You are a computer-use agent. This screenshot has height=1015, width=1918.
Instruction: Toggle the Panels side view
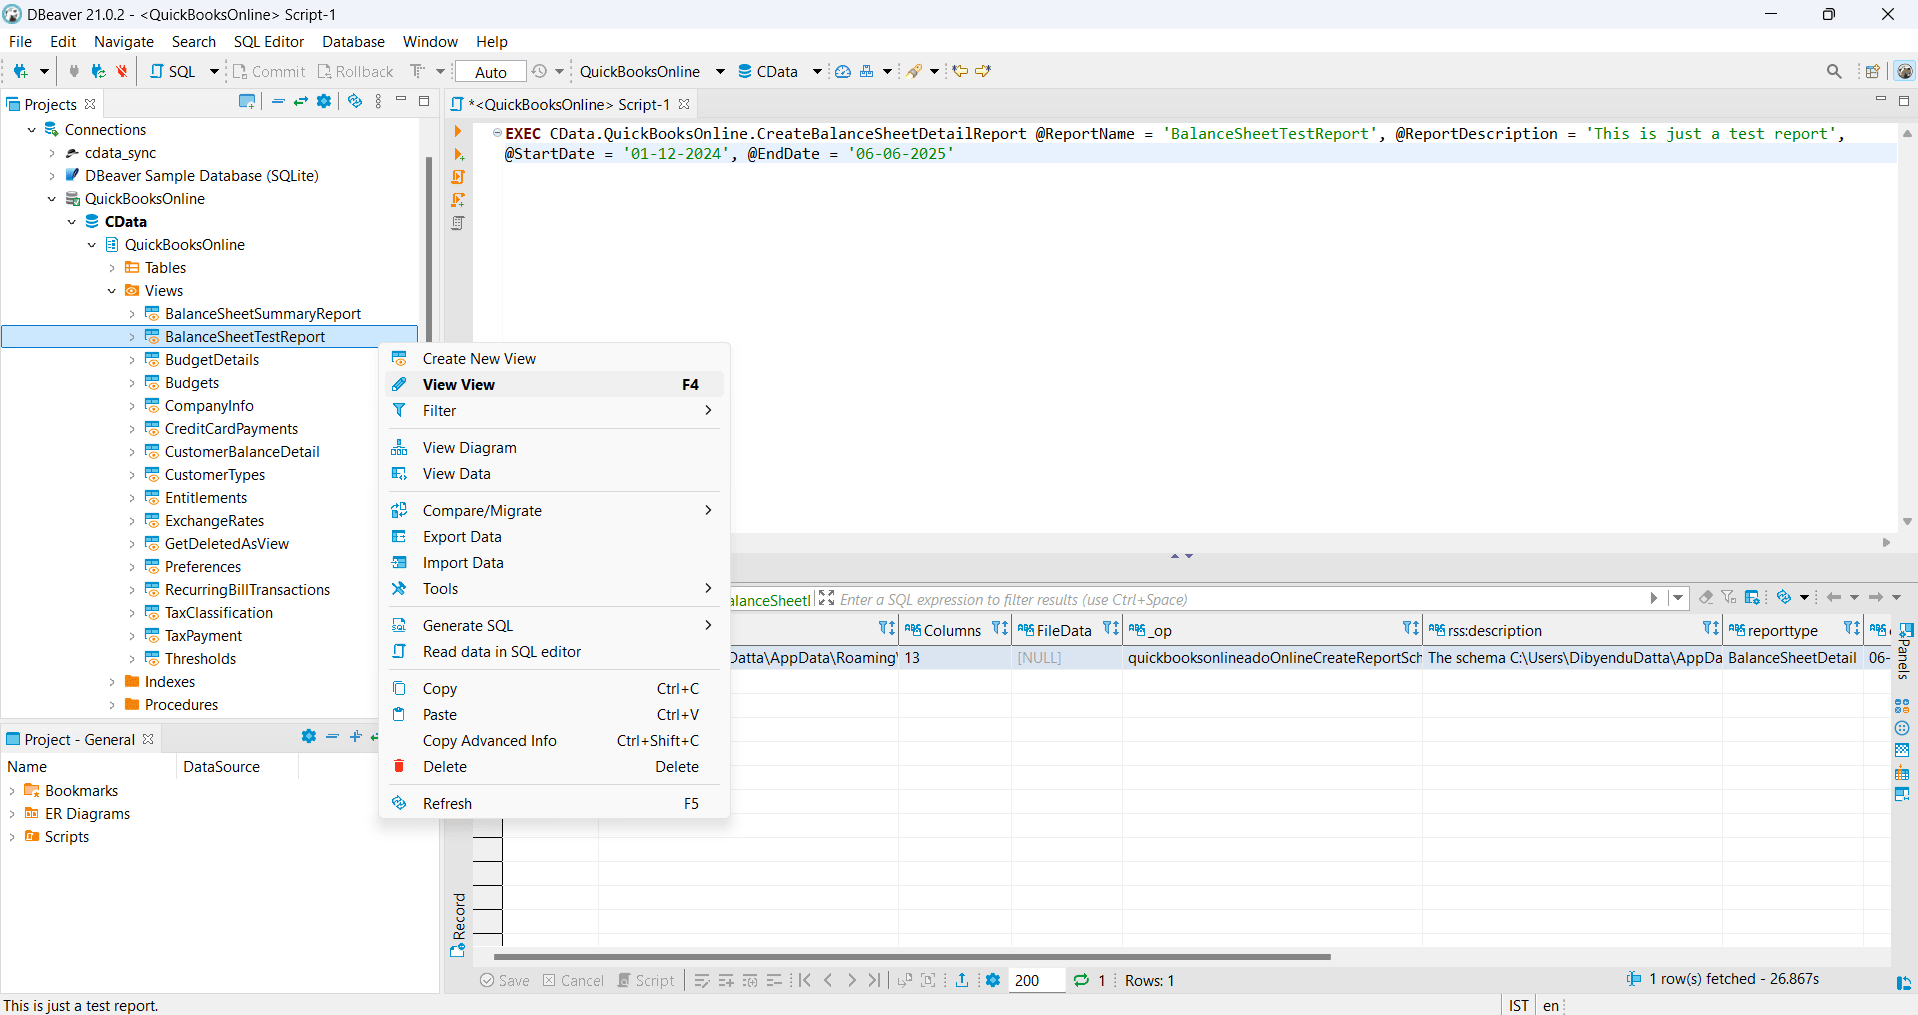[1904, 652]
